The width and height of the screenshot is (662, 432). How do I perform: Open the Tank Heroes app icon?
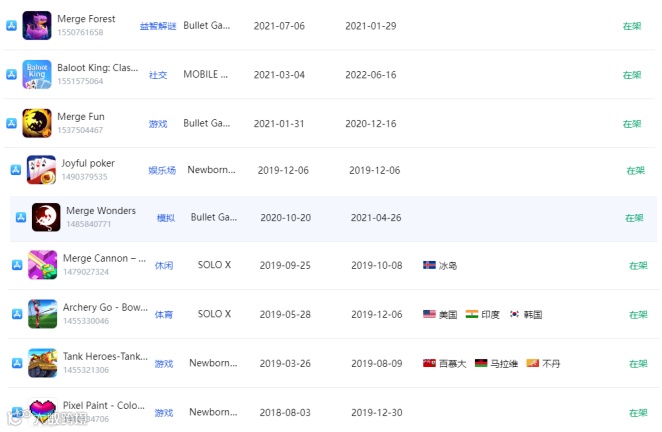pos(43,363)
